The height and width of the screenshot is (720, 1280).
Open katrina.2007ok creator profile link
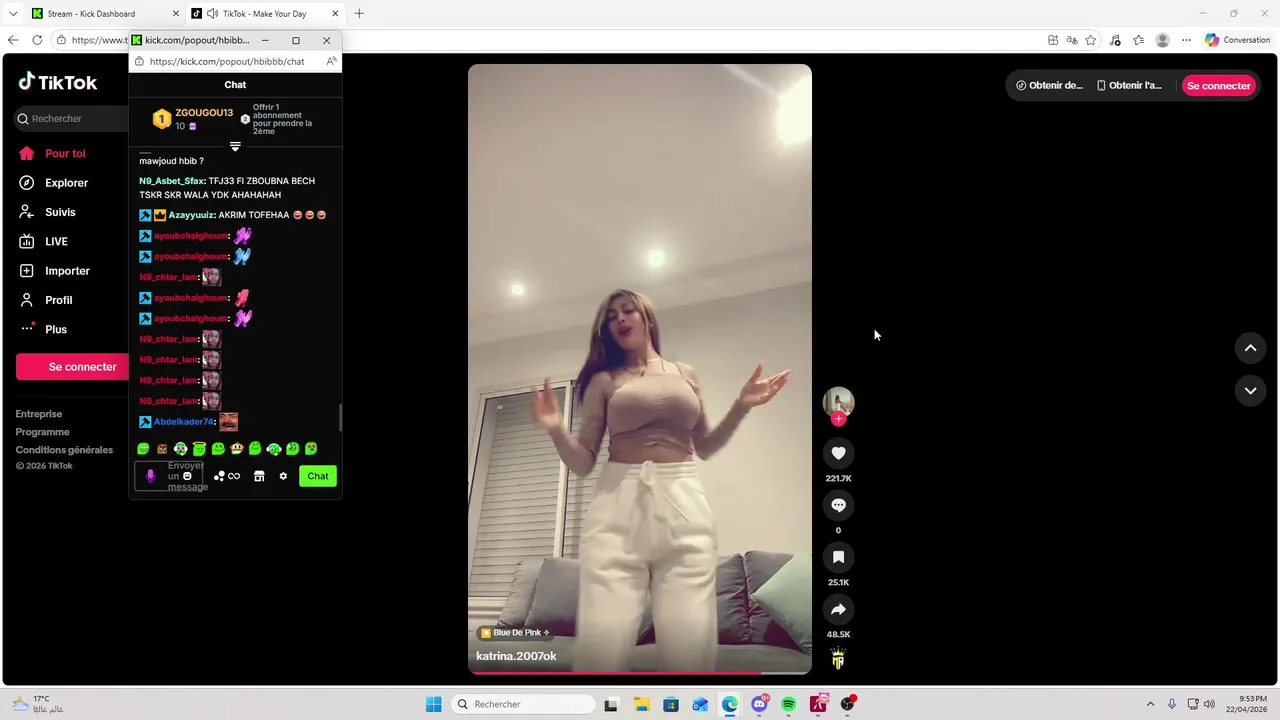(516, 656)
